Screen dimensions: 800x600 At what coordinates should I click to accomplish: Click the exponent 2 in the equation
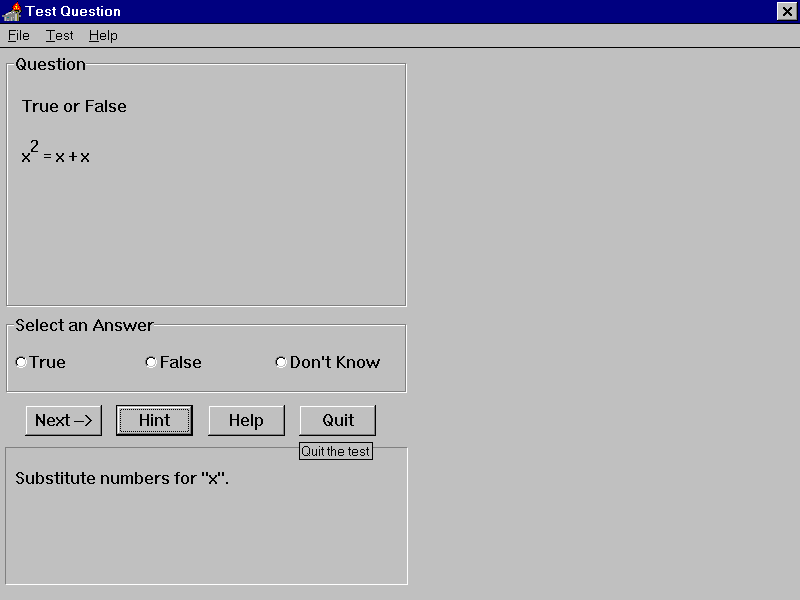[34, 146]
